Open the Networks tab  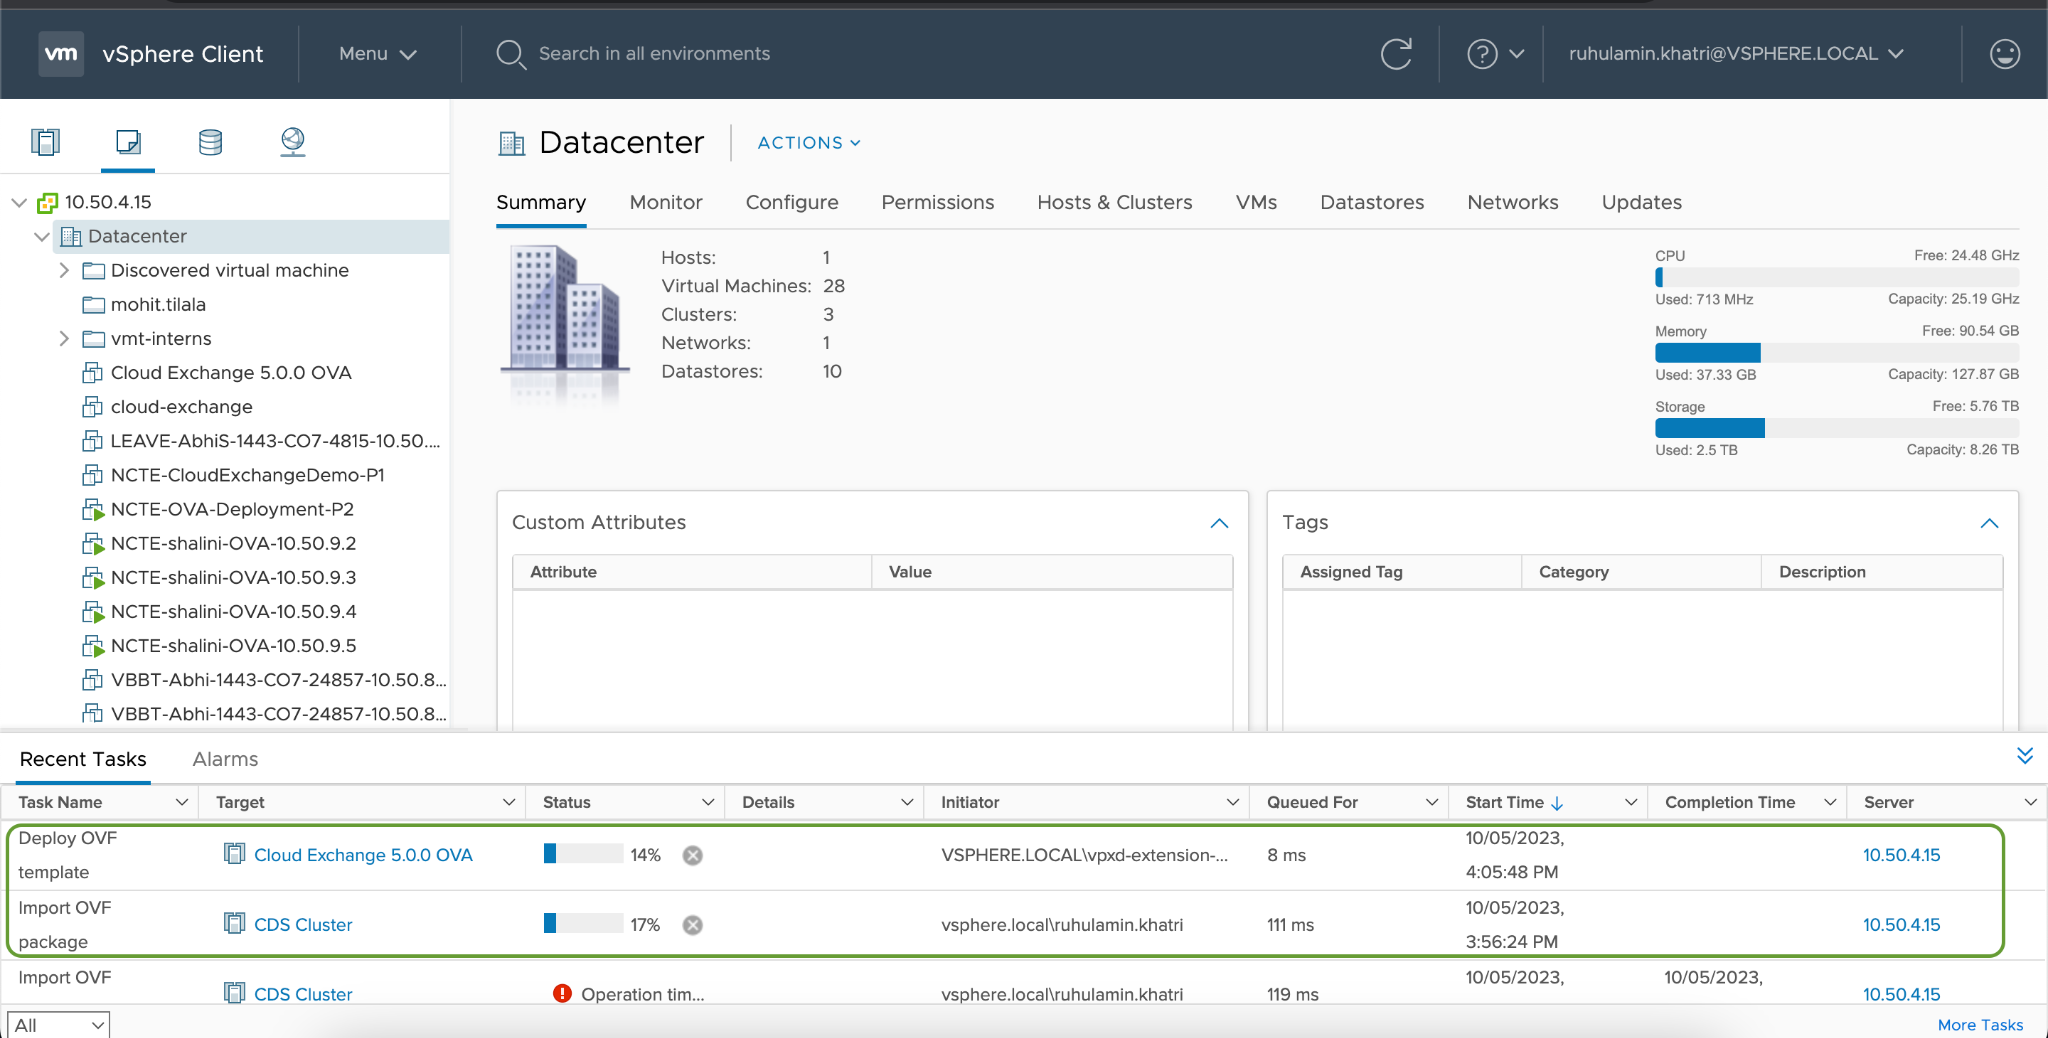pos(1513,203)
